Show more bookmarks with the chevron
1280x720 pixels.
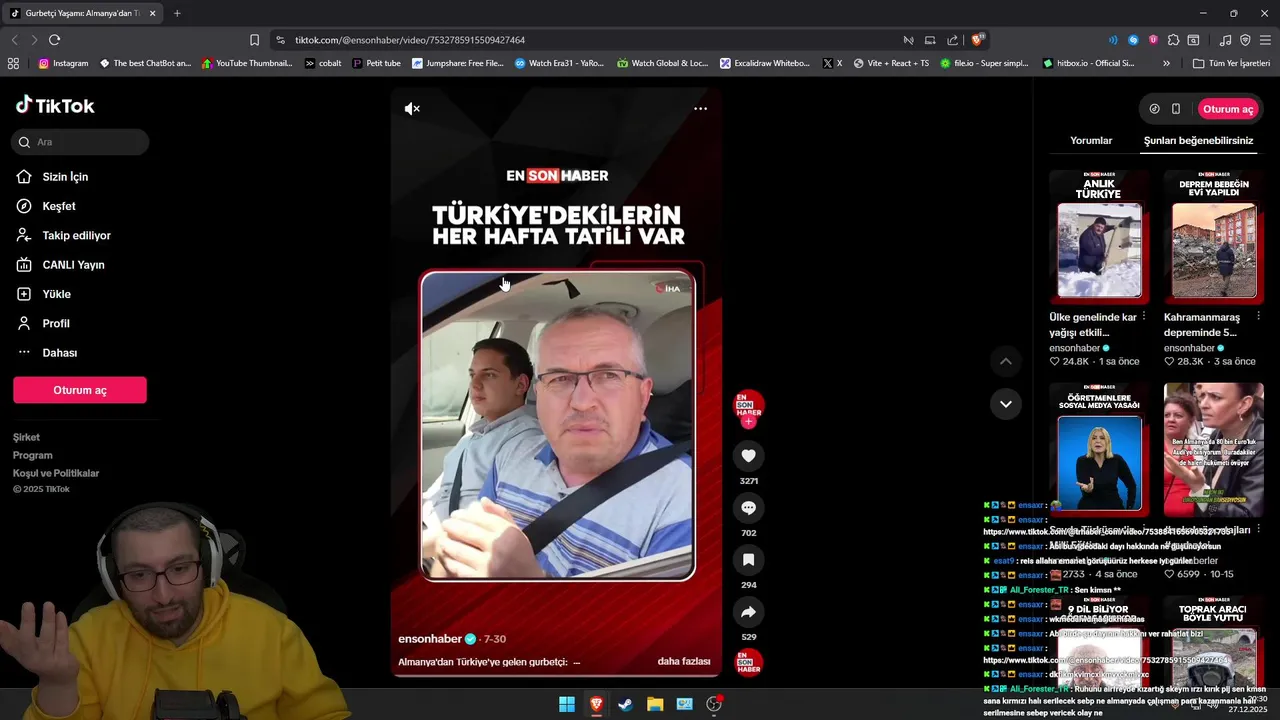[x=1166, y=63]
